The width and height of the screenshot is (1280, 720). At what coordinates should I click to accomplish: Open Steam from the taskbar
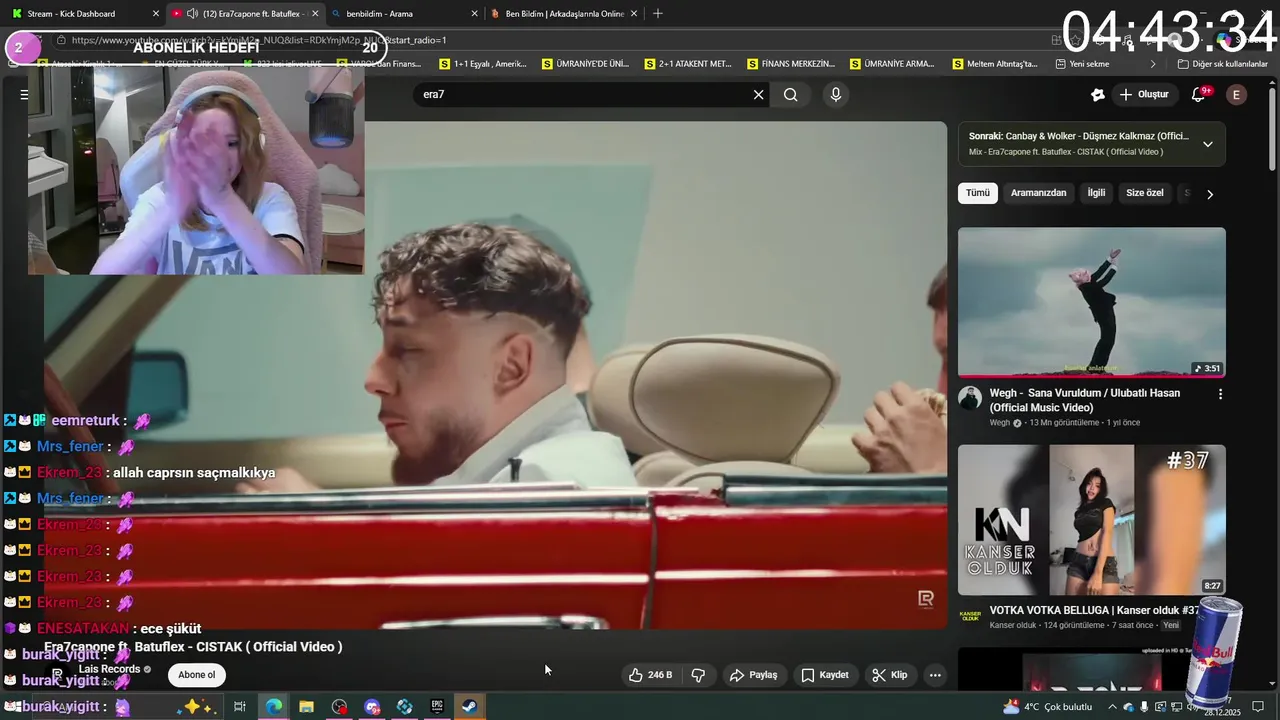point(469,706)
